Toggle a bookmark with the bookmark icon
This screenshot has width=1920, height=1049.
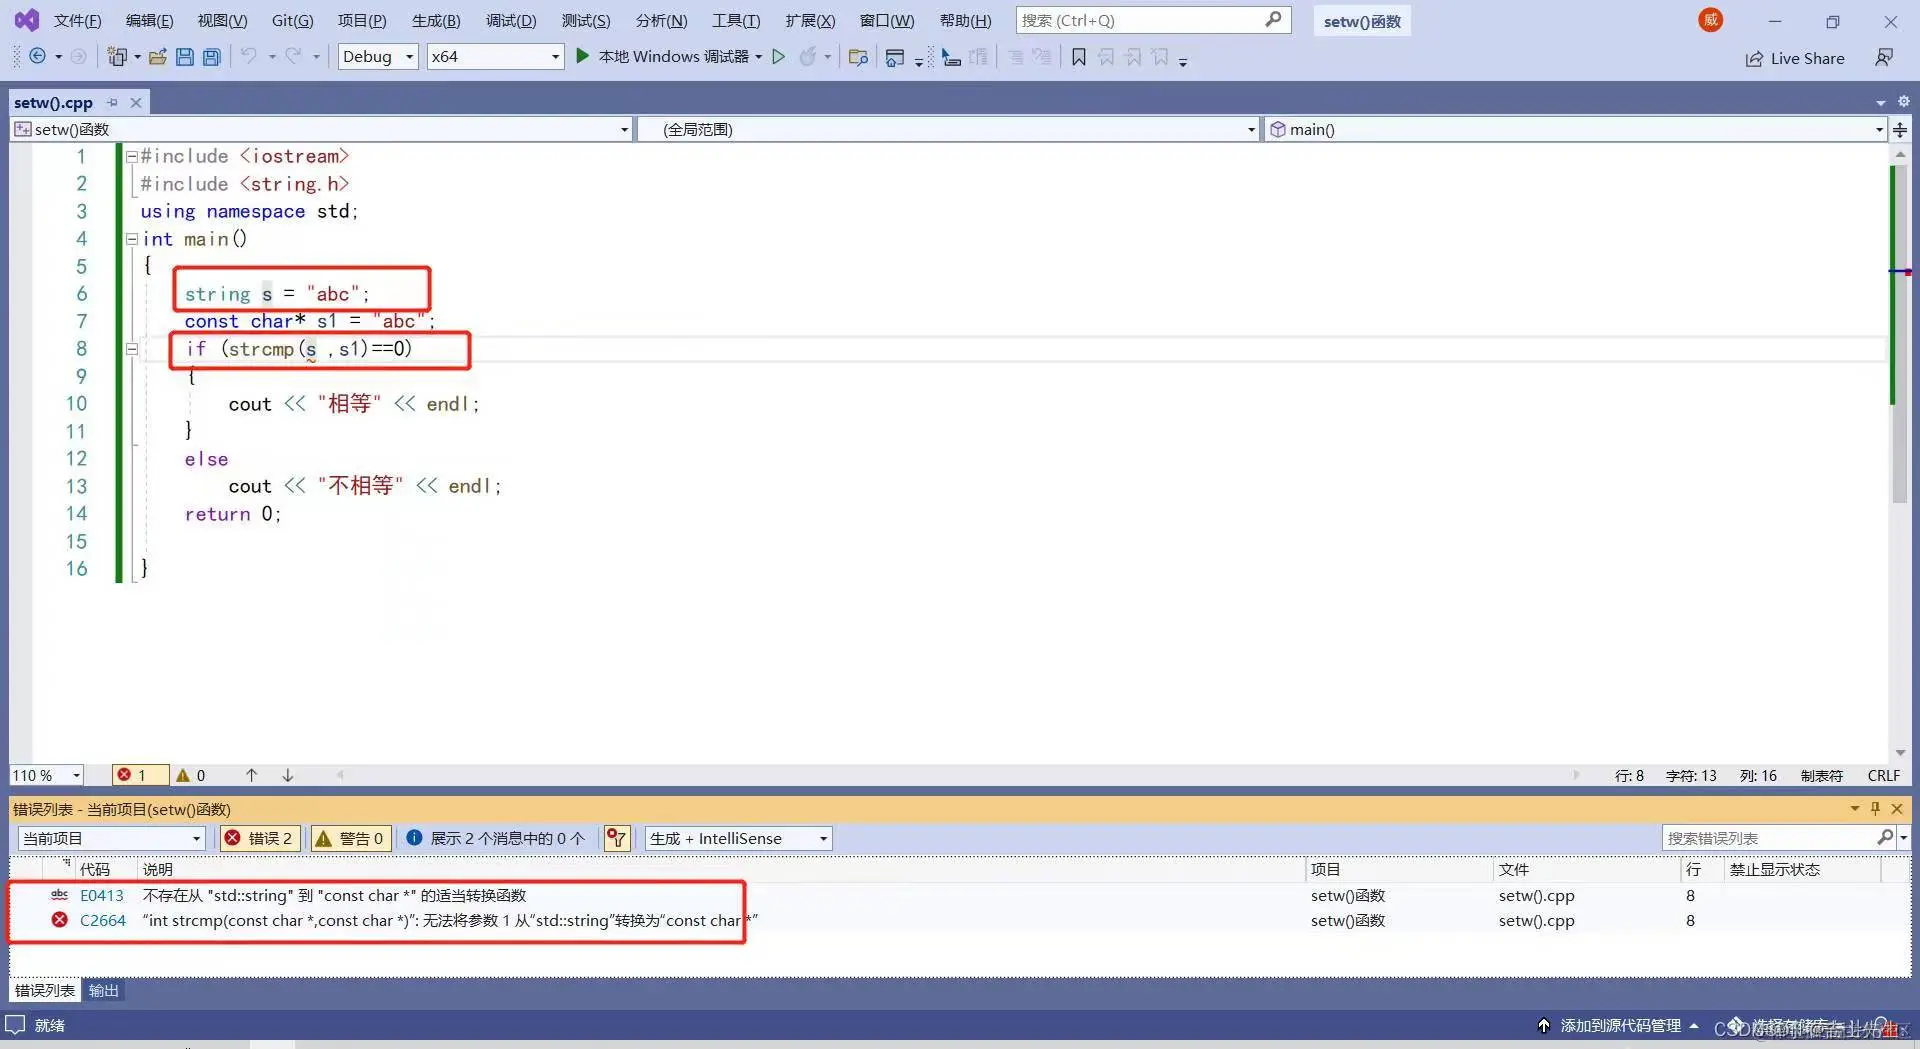(1079, 57)
